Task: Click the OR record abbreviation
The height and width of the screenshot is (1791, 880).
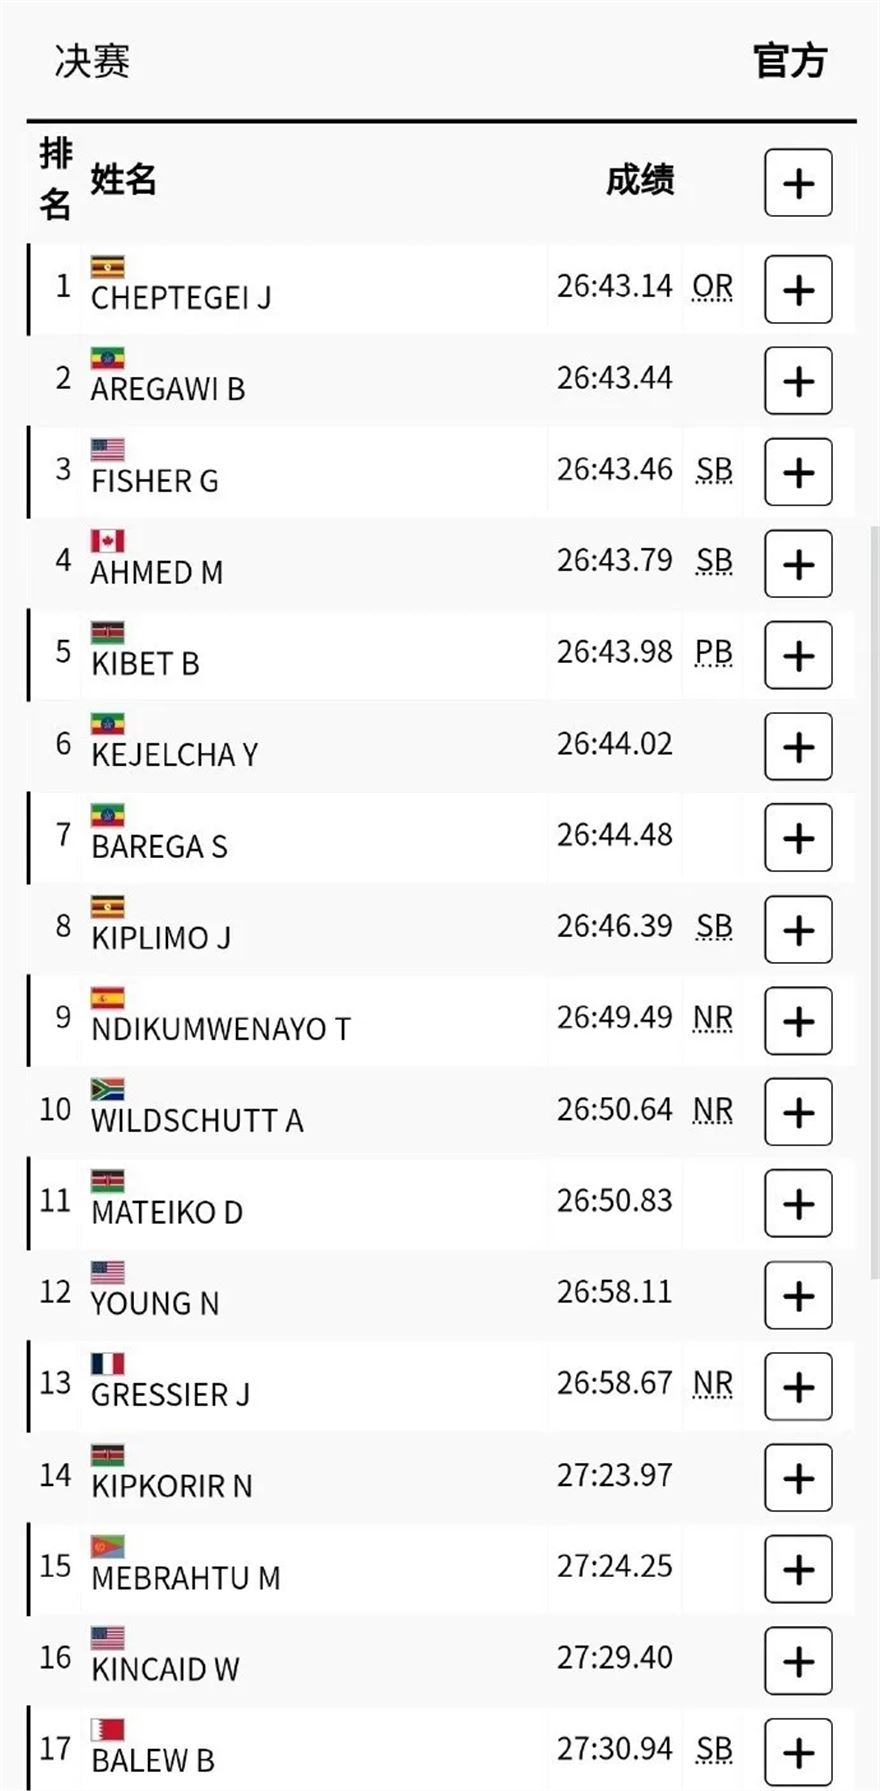Action: click(x=713, y=287)
